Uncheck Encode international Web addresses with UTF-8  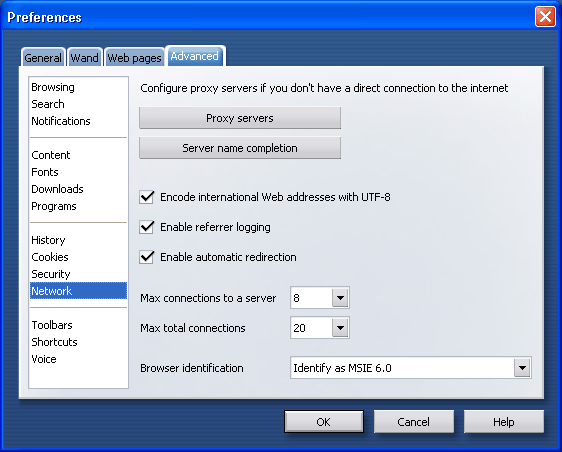[x=147, y=197]
